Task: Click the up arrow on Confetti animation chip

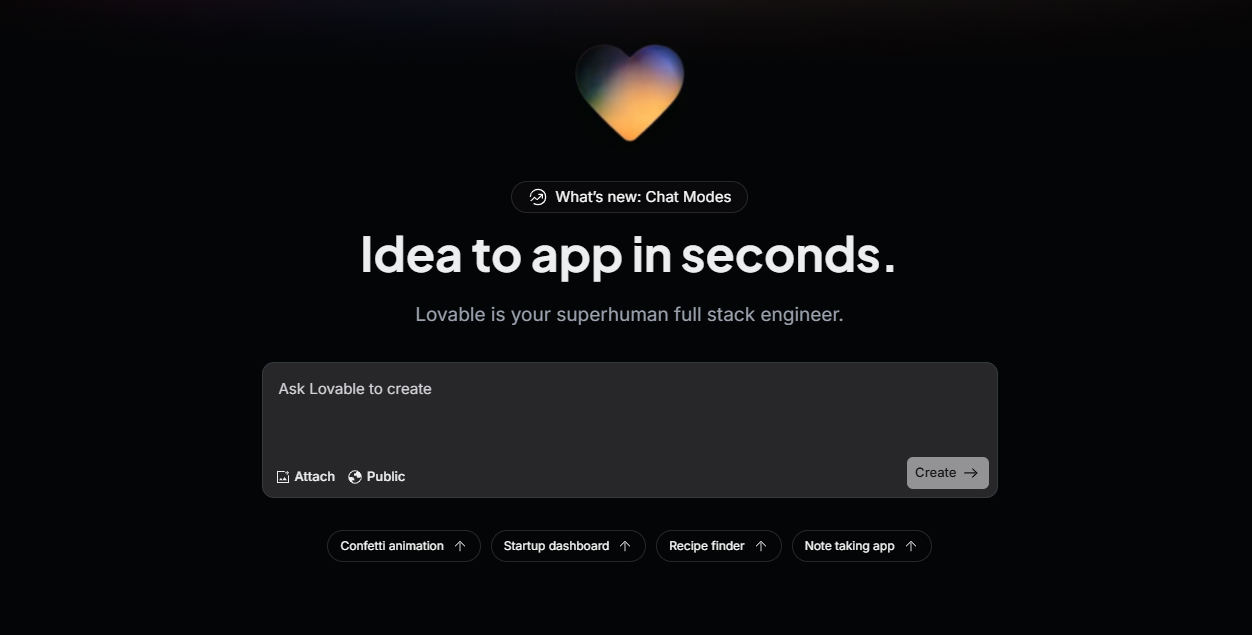Action: point(460,546)
